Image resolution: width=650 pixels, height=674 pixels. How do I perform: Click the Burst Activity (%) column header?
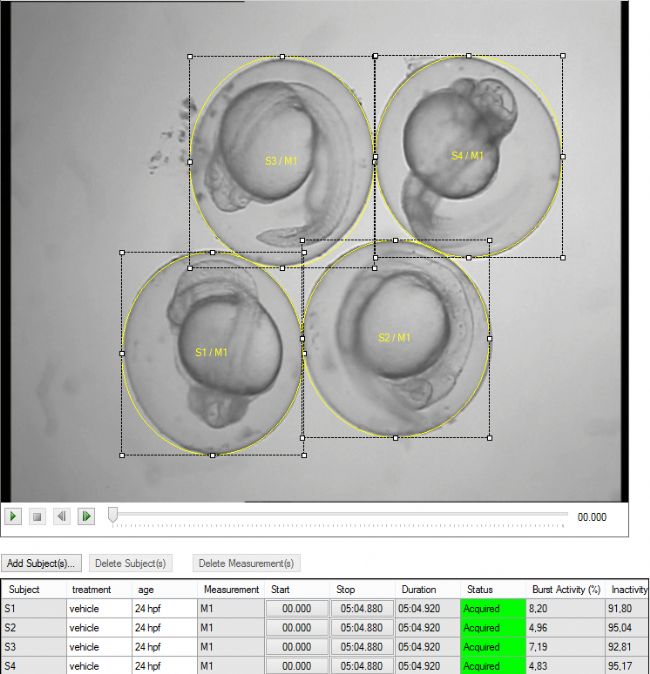[565, 590]
